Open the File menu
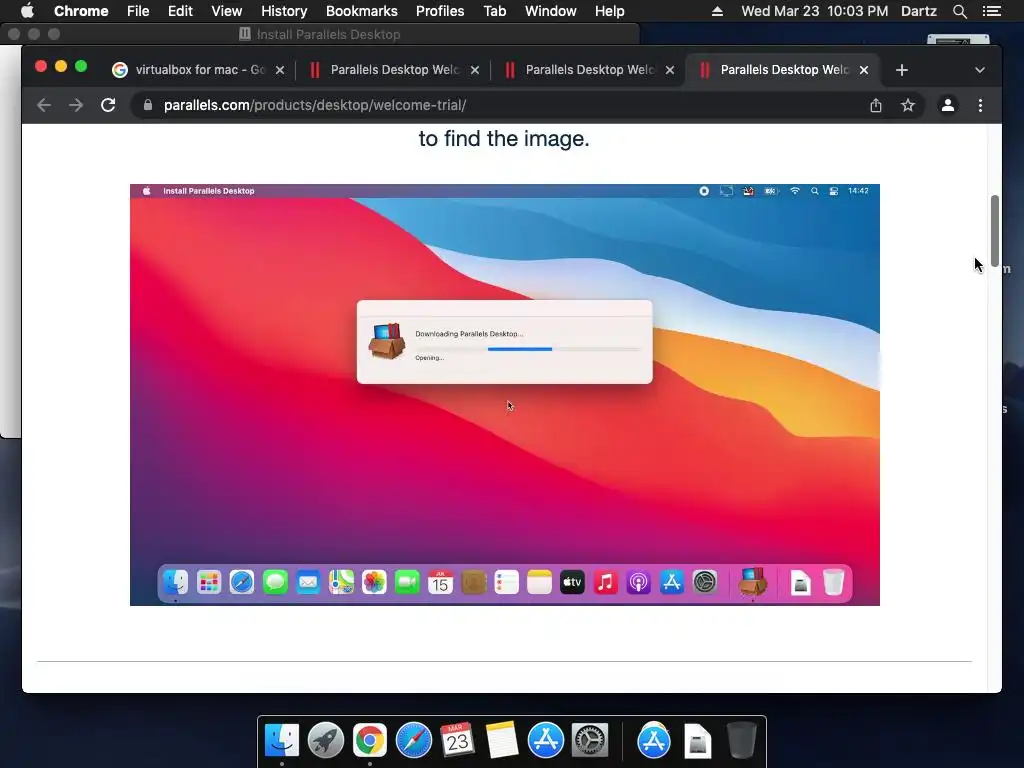1024x768 pixels. [x=138, y=11]
